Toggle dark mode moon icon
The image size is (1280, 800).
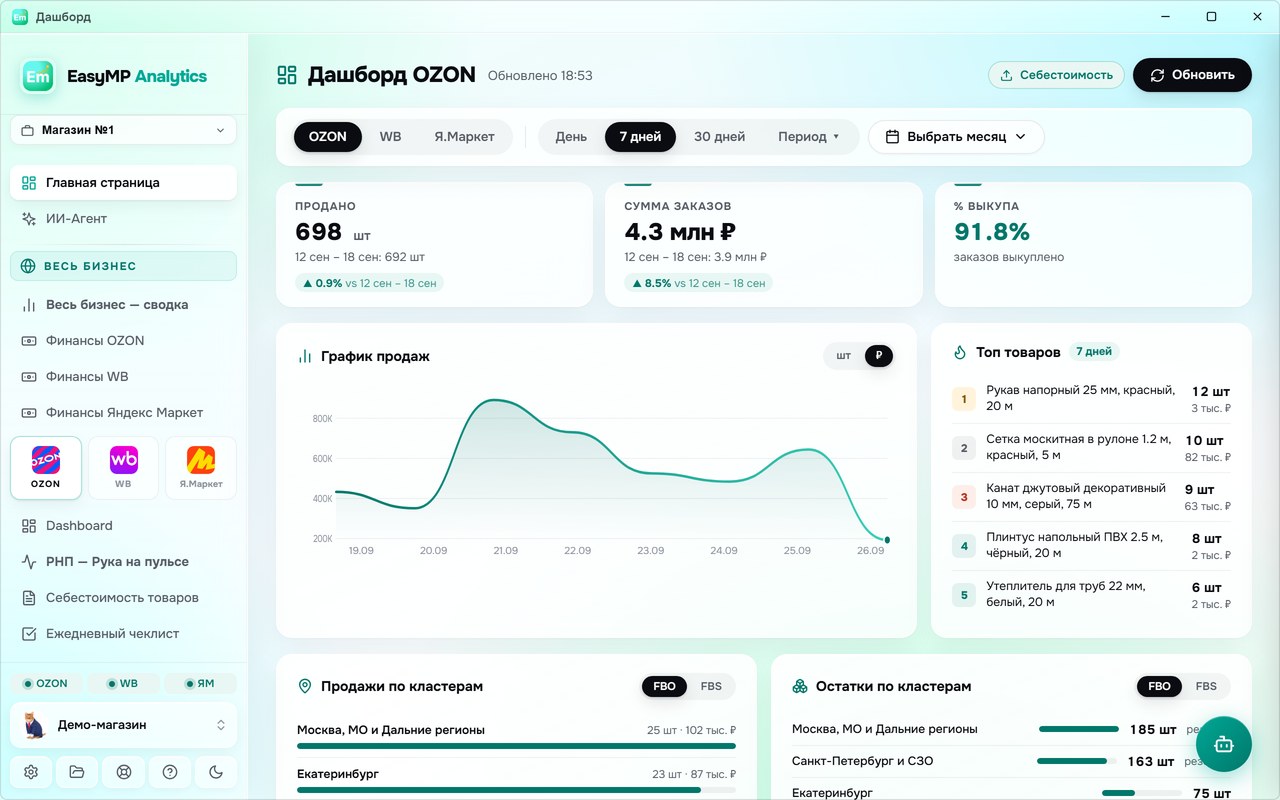216,772
